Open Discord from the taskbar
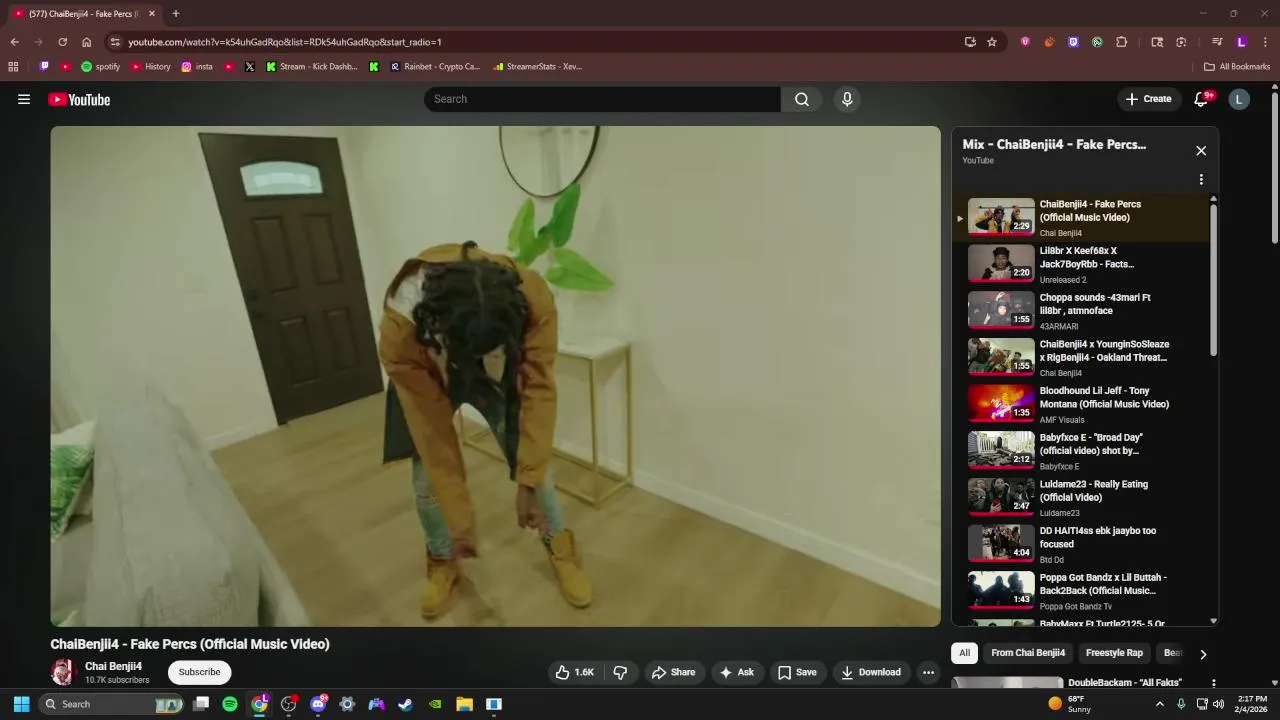Image resolution: width=1280 pixels, height=720 pixels. tap(318, 704)
